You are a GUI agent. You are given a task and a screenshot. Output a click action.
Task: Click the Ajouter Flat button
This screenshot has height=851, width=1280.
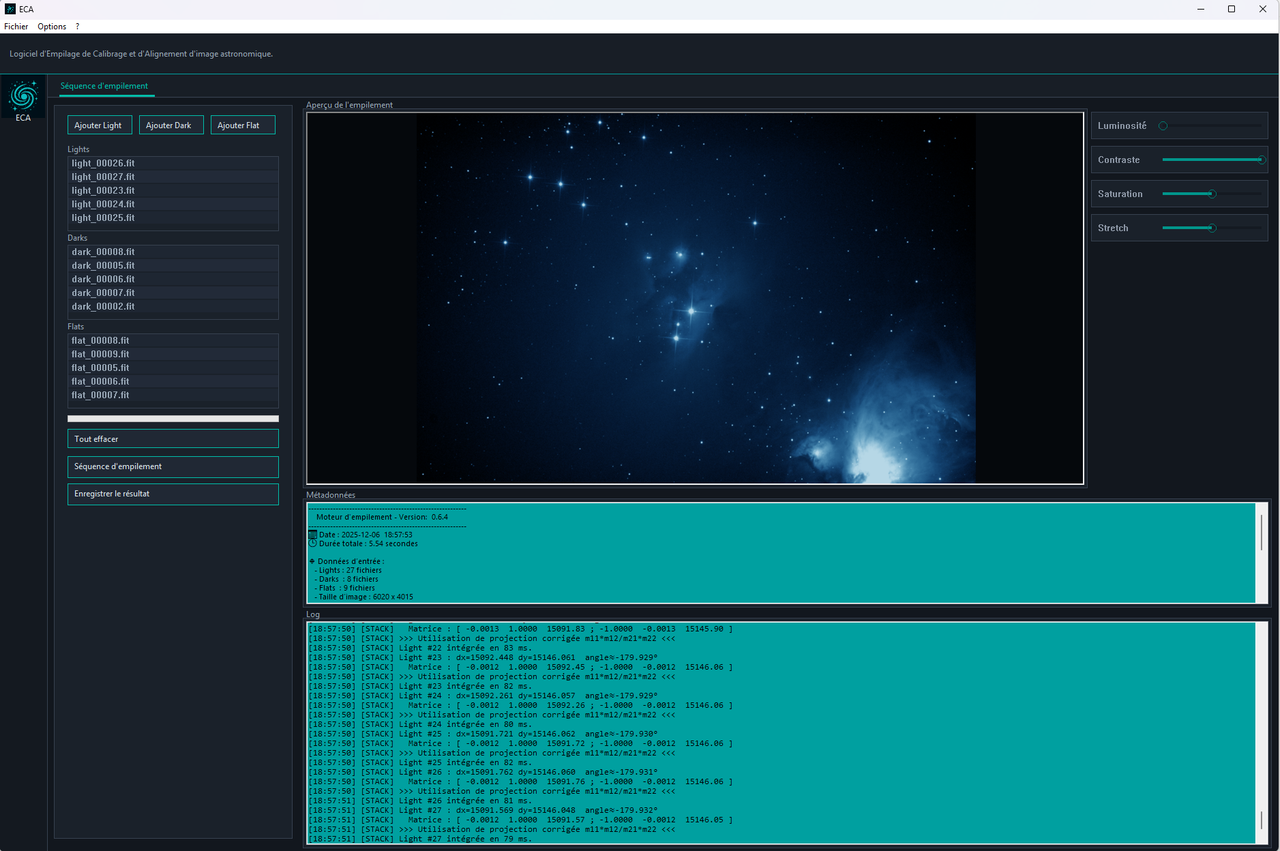(x=243, y=125)
